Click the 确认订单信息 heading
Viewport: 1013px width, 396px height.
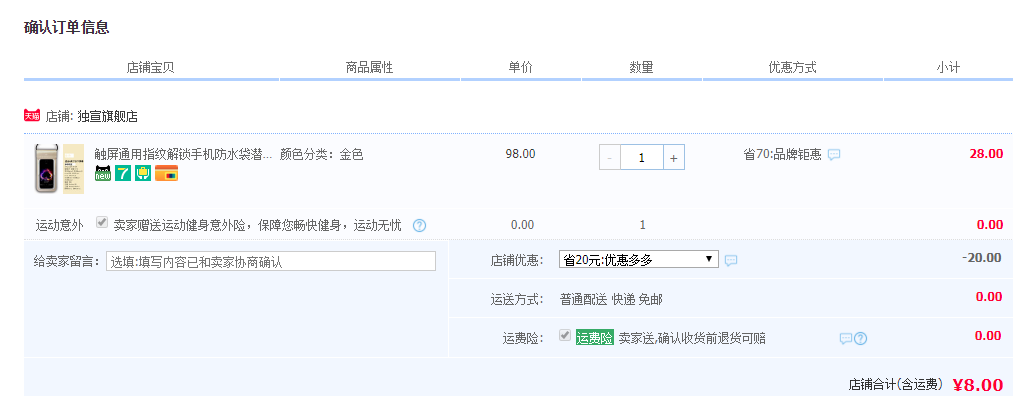tap(67, 27)
